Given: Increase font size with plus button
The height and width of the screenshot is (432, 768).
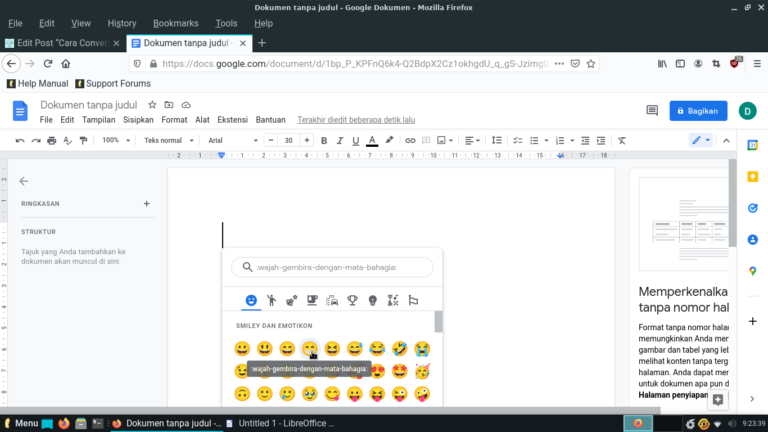Looking at the screenshot, I should coord(307,140).
